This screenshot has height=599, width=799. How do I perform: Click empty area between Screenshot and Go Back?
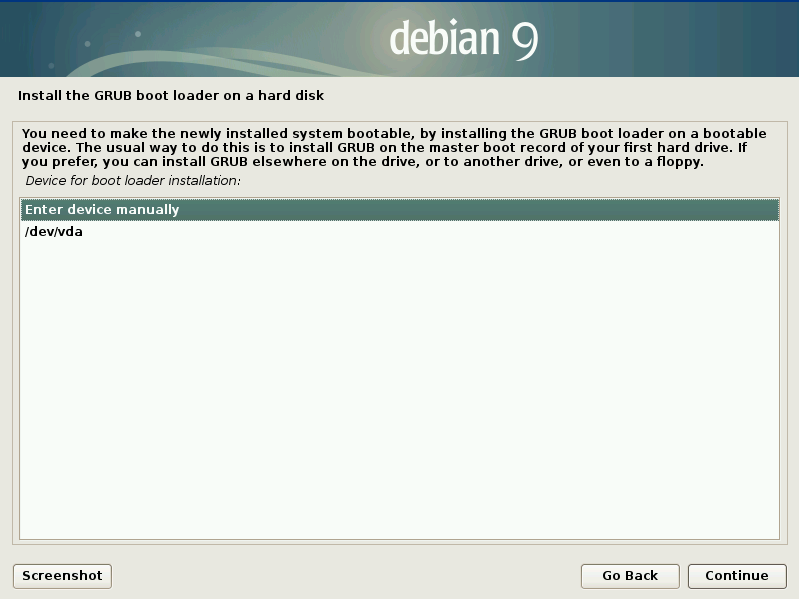[x=340, y=576]
